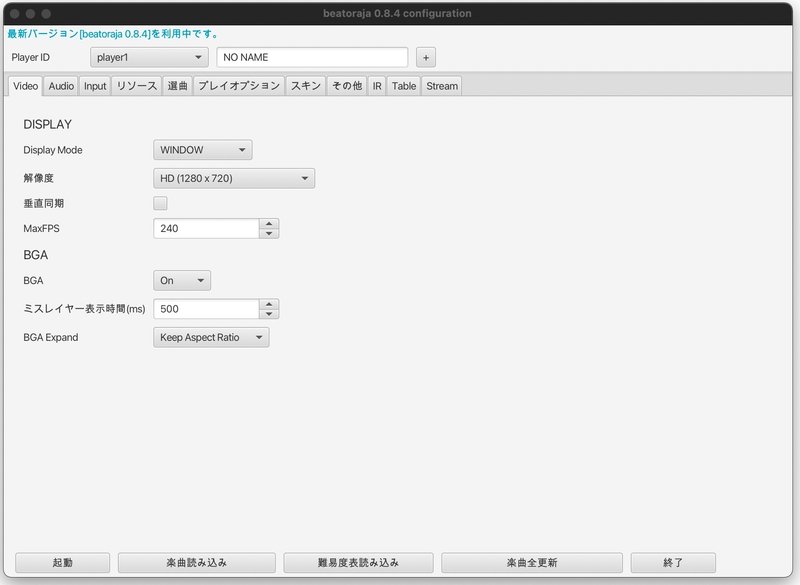Click the 解像度 label

tap(38, 178)
